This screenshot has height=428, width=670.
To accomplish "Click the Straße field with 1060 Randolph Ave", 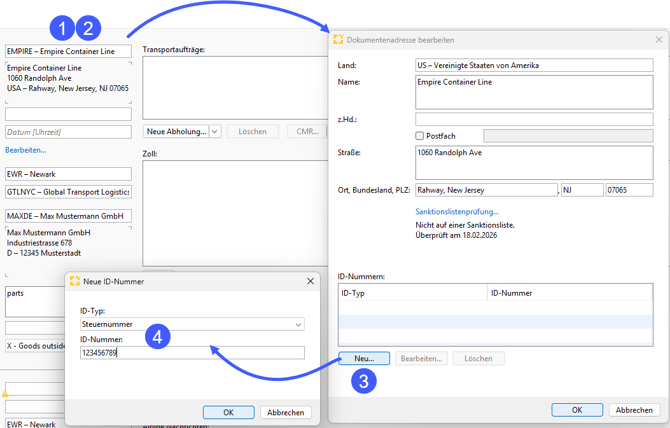I will click(x=534, y=162).
